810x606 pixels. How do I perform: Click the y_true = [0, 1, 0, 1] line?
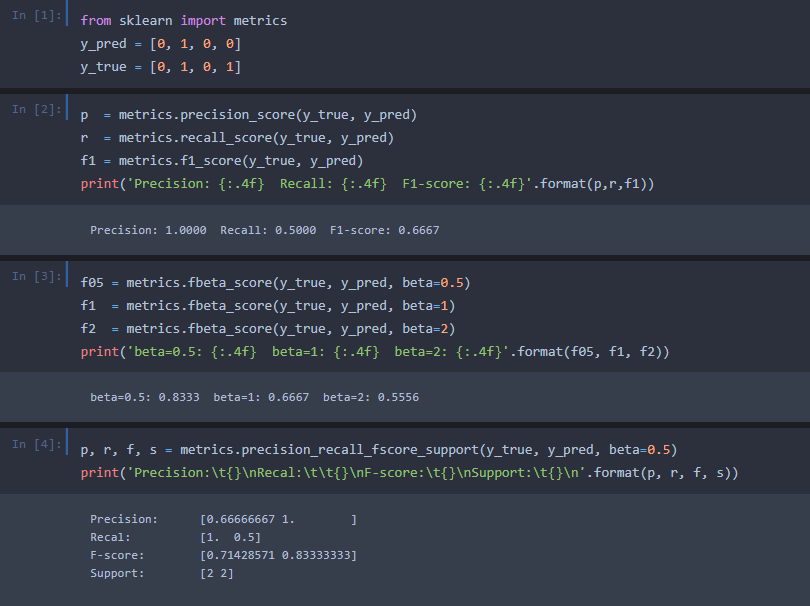click(x=161, y=67)
